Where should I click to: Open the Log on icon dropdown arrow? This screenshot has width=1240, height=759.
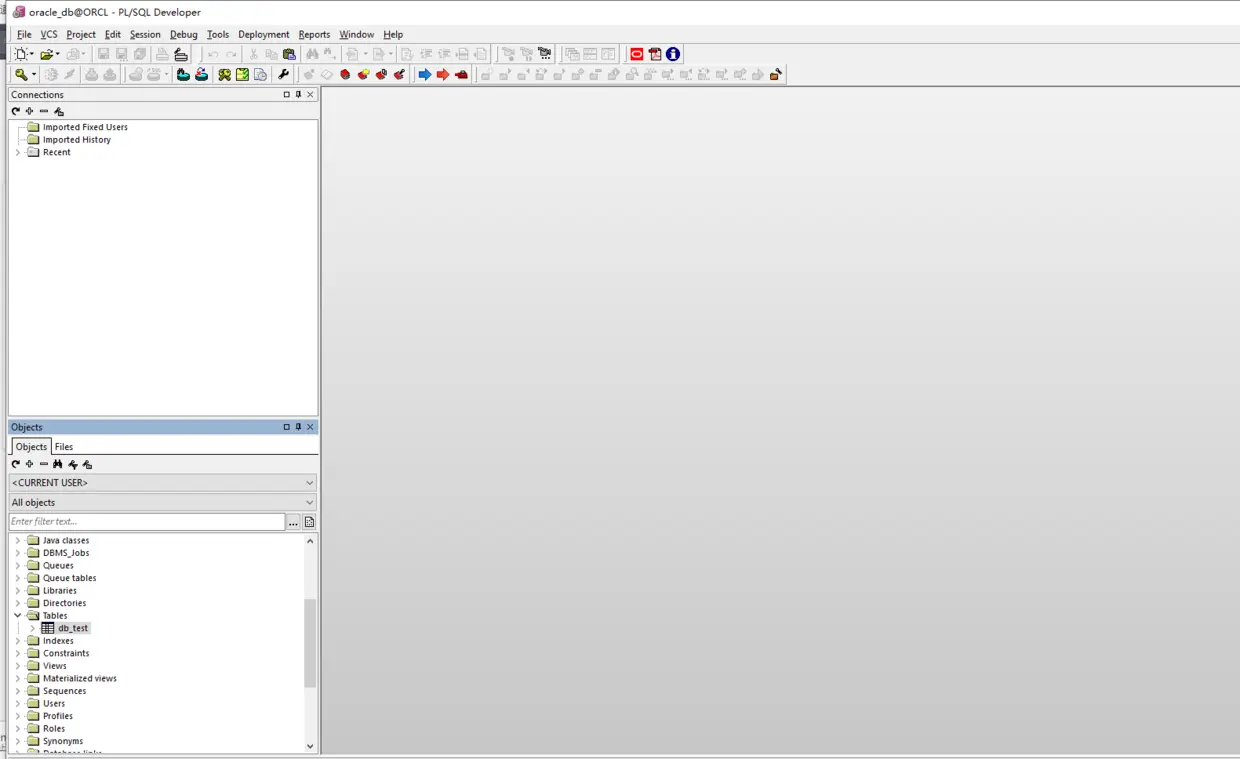point(34,74)
